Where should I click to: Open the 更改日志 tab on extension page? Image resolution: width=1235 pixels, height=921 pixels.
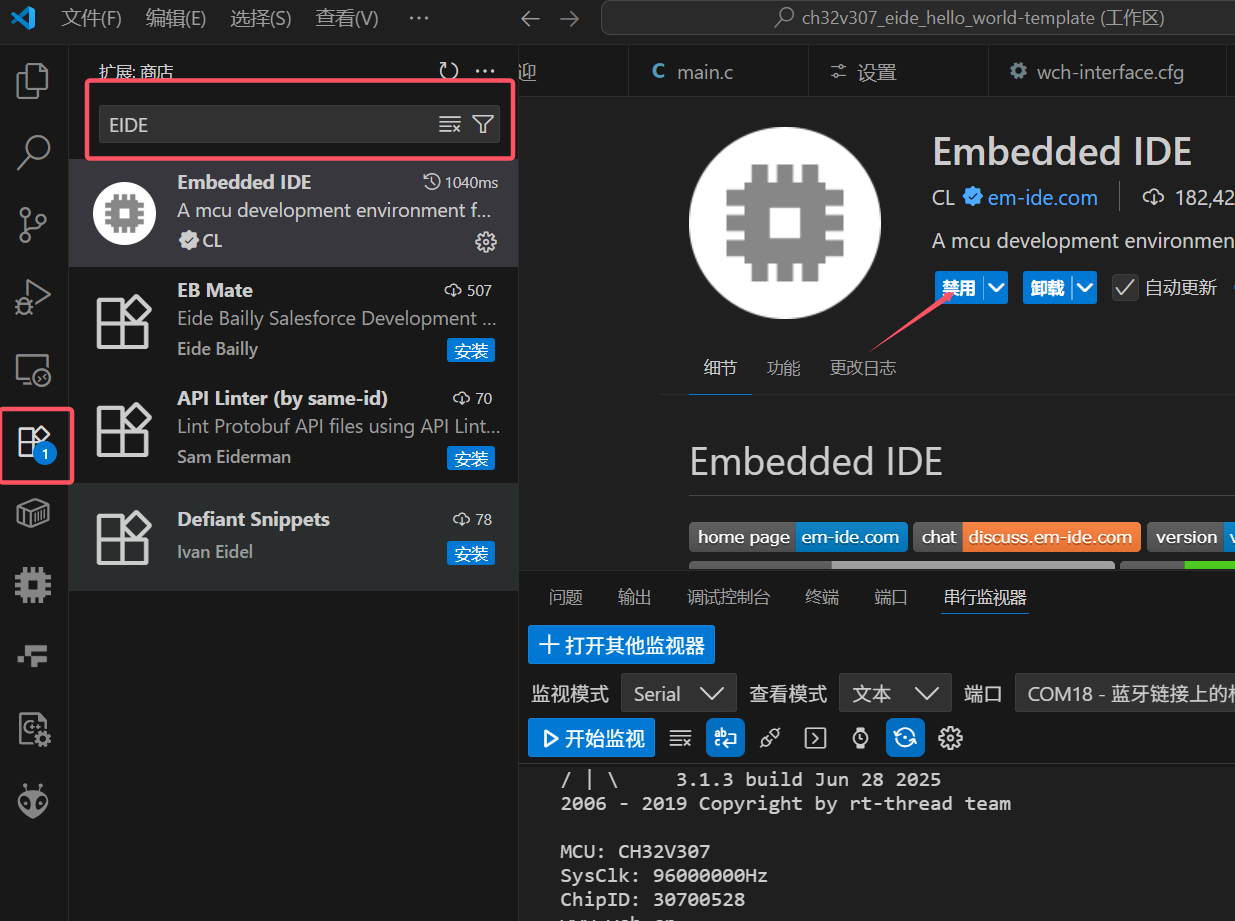tap(862, 367)
